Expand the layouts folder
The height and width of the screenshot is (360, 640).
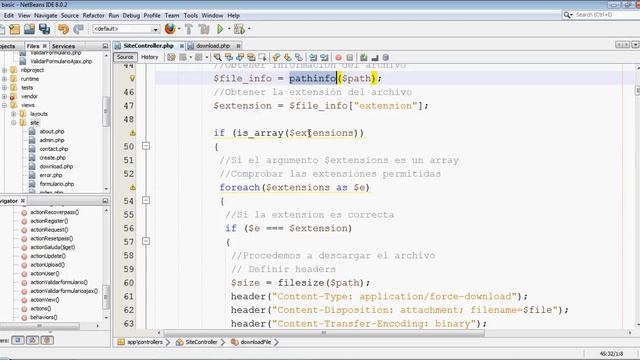pyautogui.click(x=14, y=114)
